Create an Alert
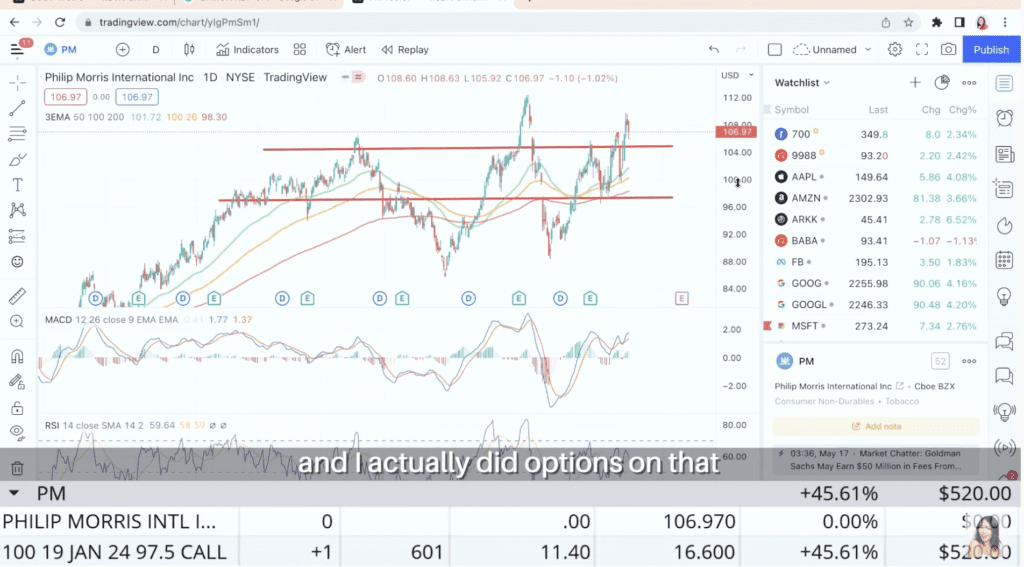This screenshot has width=1024, height=567. (x=346, y=50)
